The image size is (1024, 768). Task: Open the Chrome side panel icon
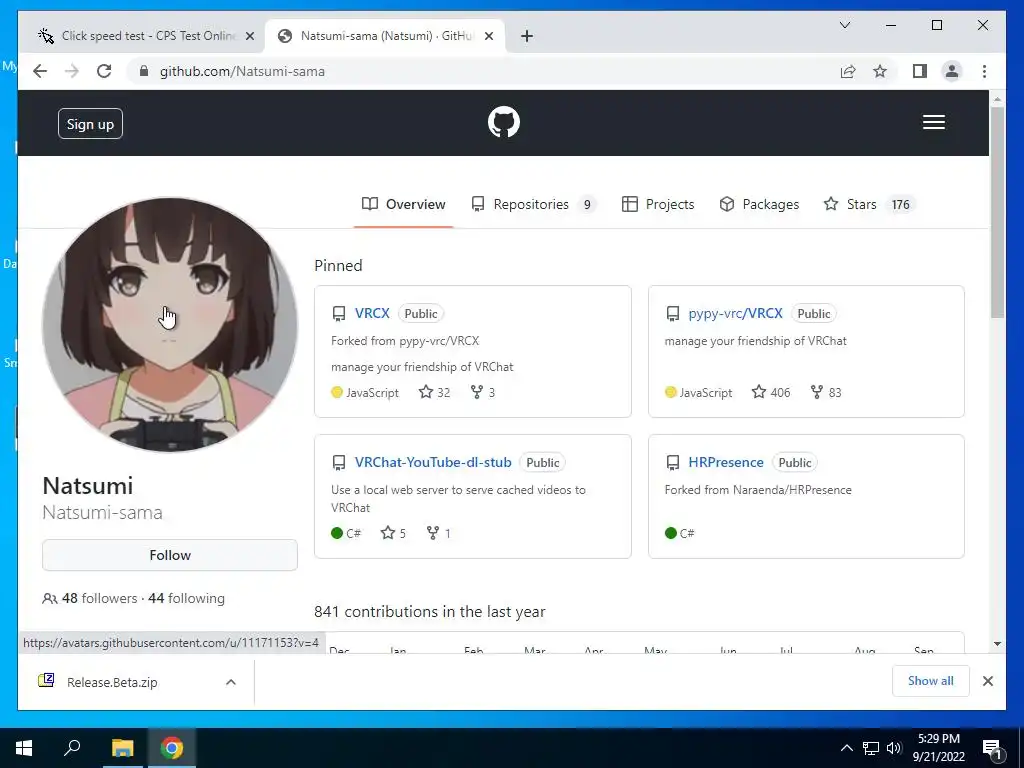(x=920, y=71)
